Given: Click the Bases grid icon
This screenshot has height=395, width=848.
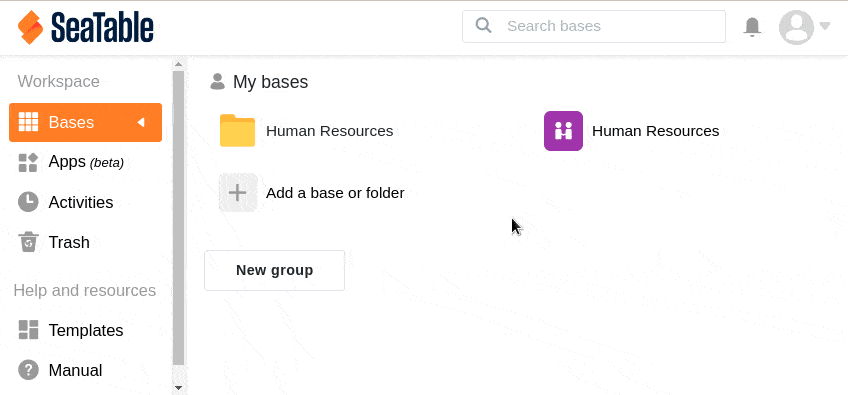Looking at the screenshot, I should click(x=28, y=122).
